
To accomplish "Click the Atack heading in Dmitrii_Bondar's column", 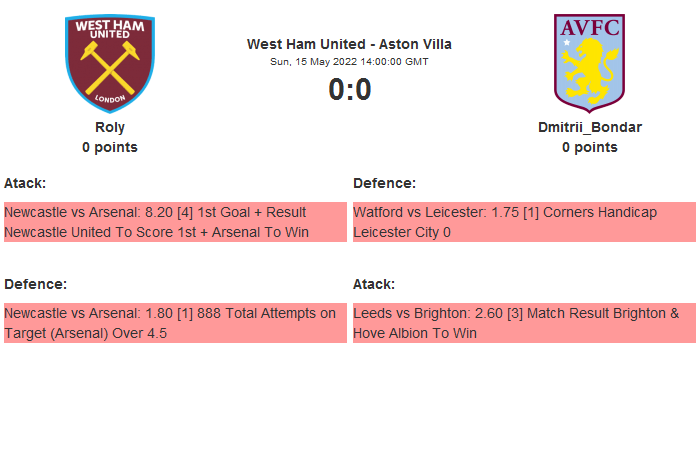I will (374, 284).
